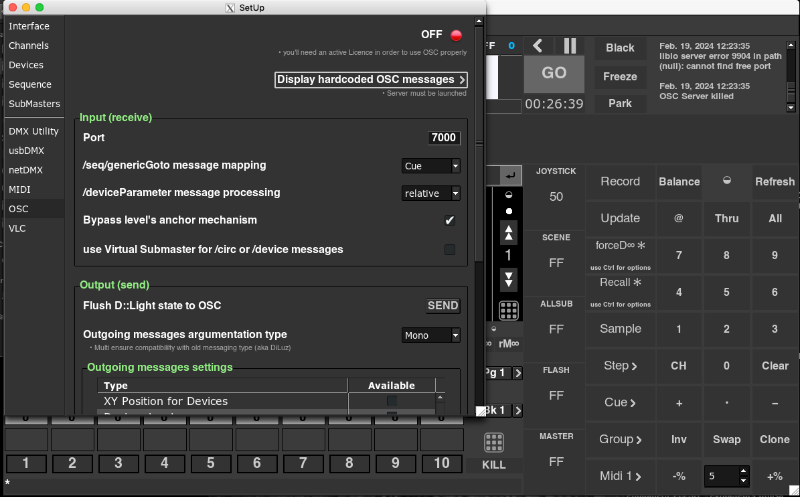The image size is (800, 497).
Task: Click the pause icon above GO
Action: [570, 46]
